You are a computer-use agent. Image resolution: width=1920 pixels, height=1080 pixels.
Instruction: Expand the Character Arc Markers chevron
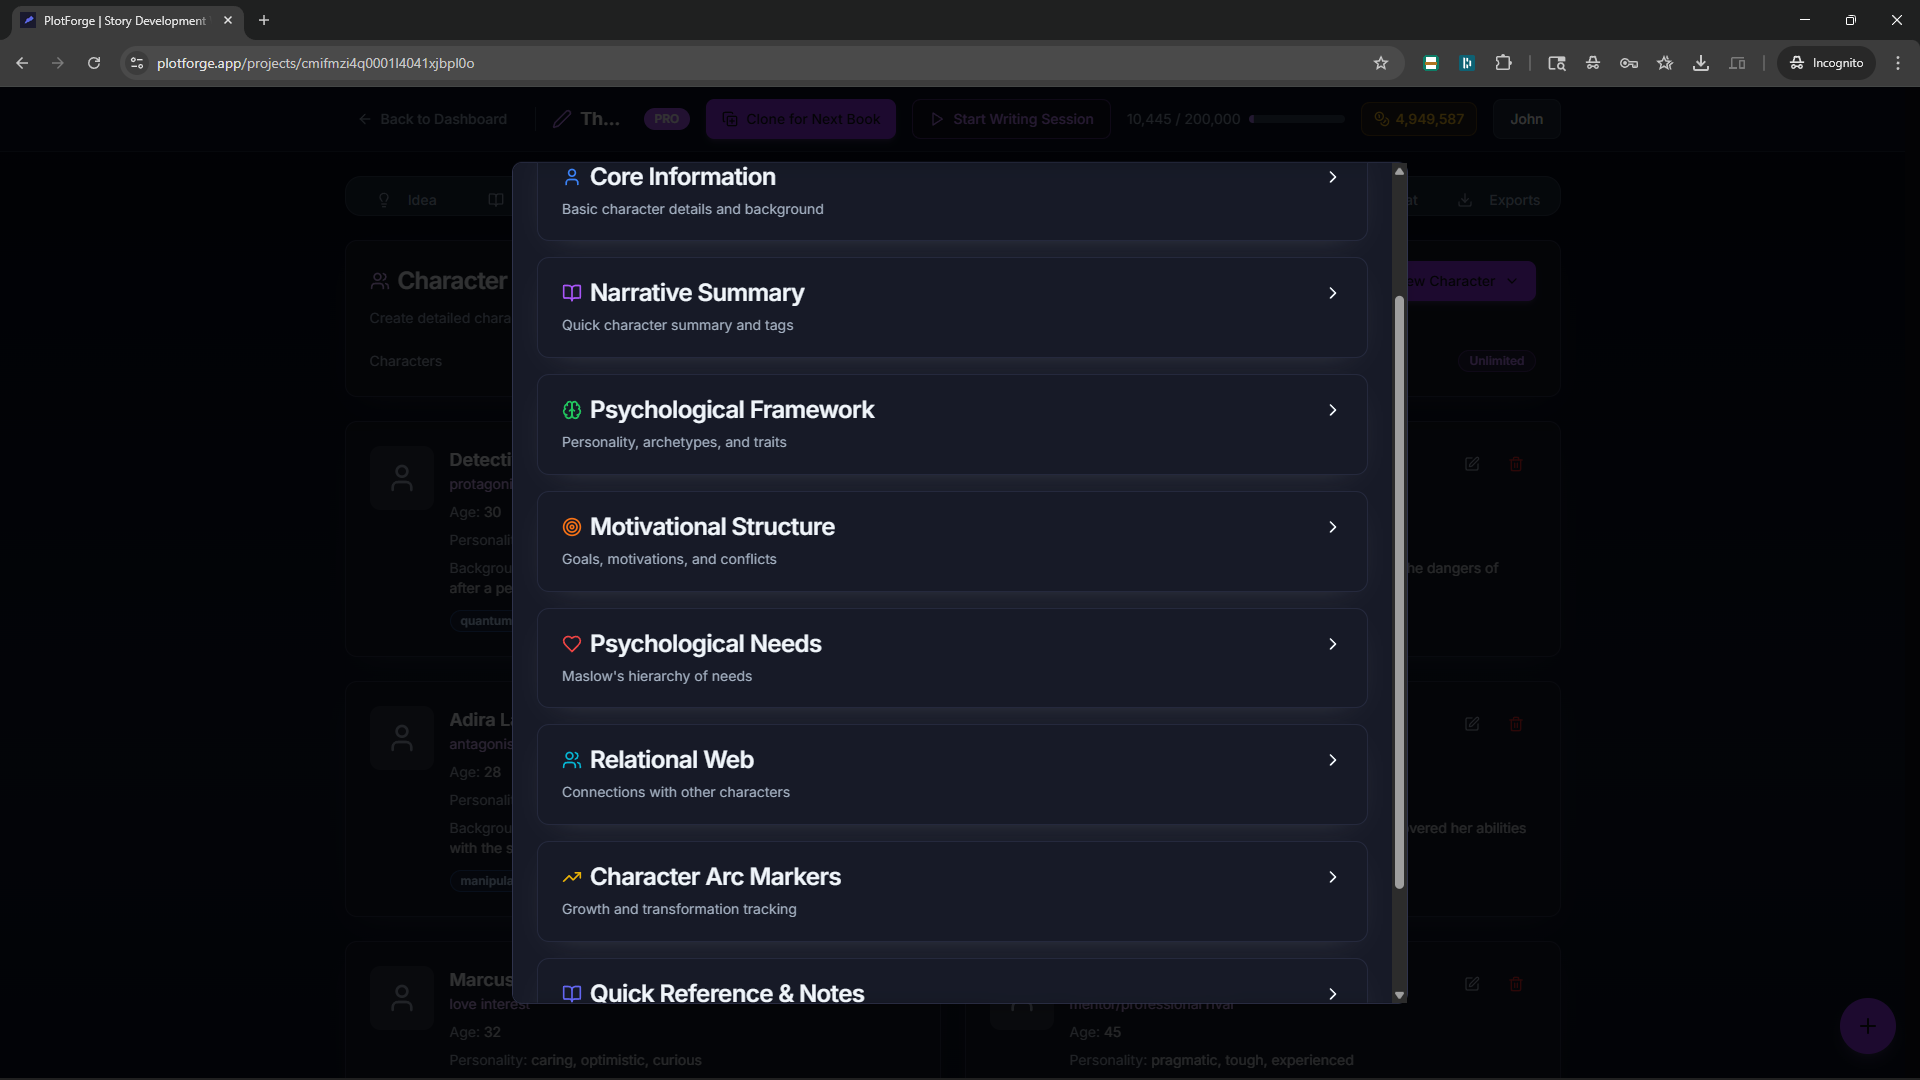(x=1332, y=877)
